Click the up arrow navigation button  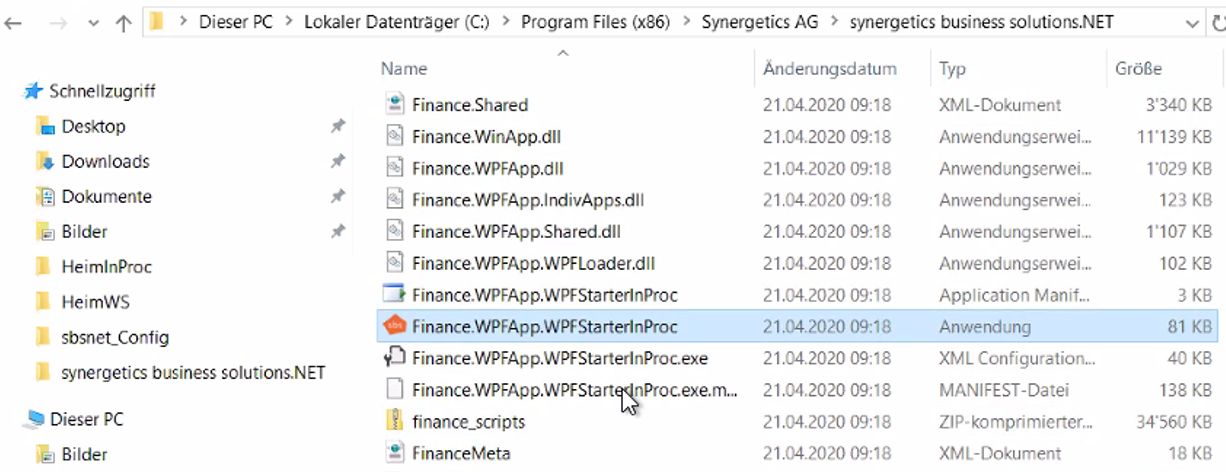click(123, 24)
